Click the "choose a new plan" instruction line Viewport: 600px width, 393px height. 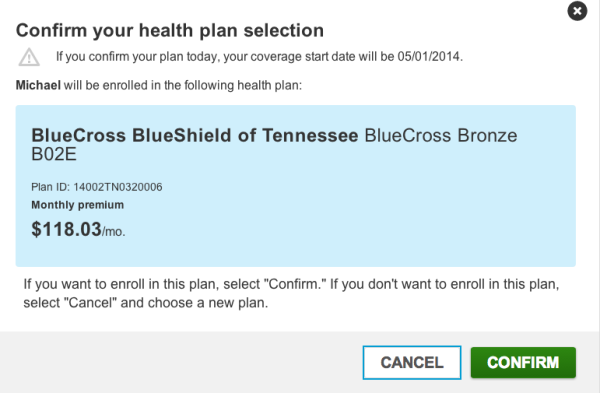click(146, 303)
